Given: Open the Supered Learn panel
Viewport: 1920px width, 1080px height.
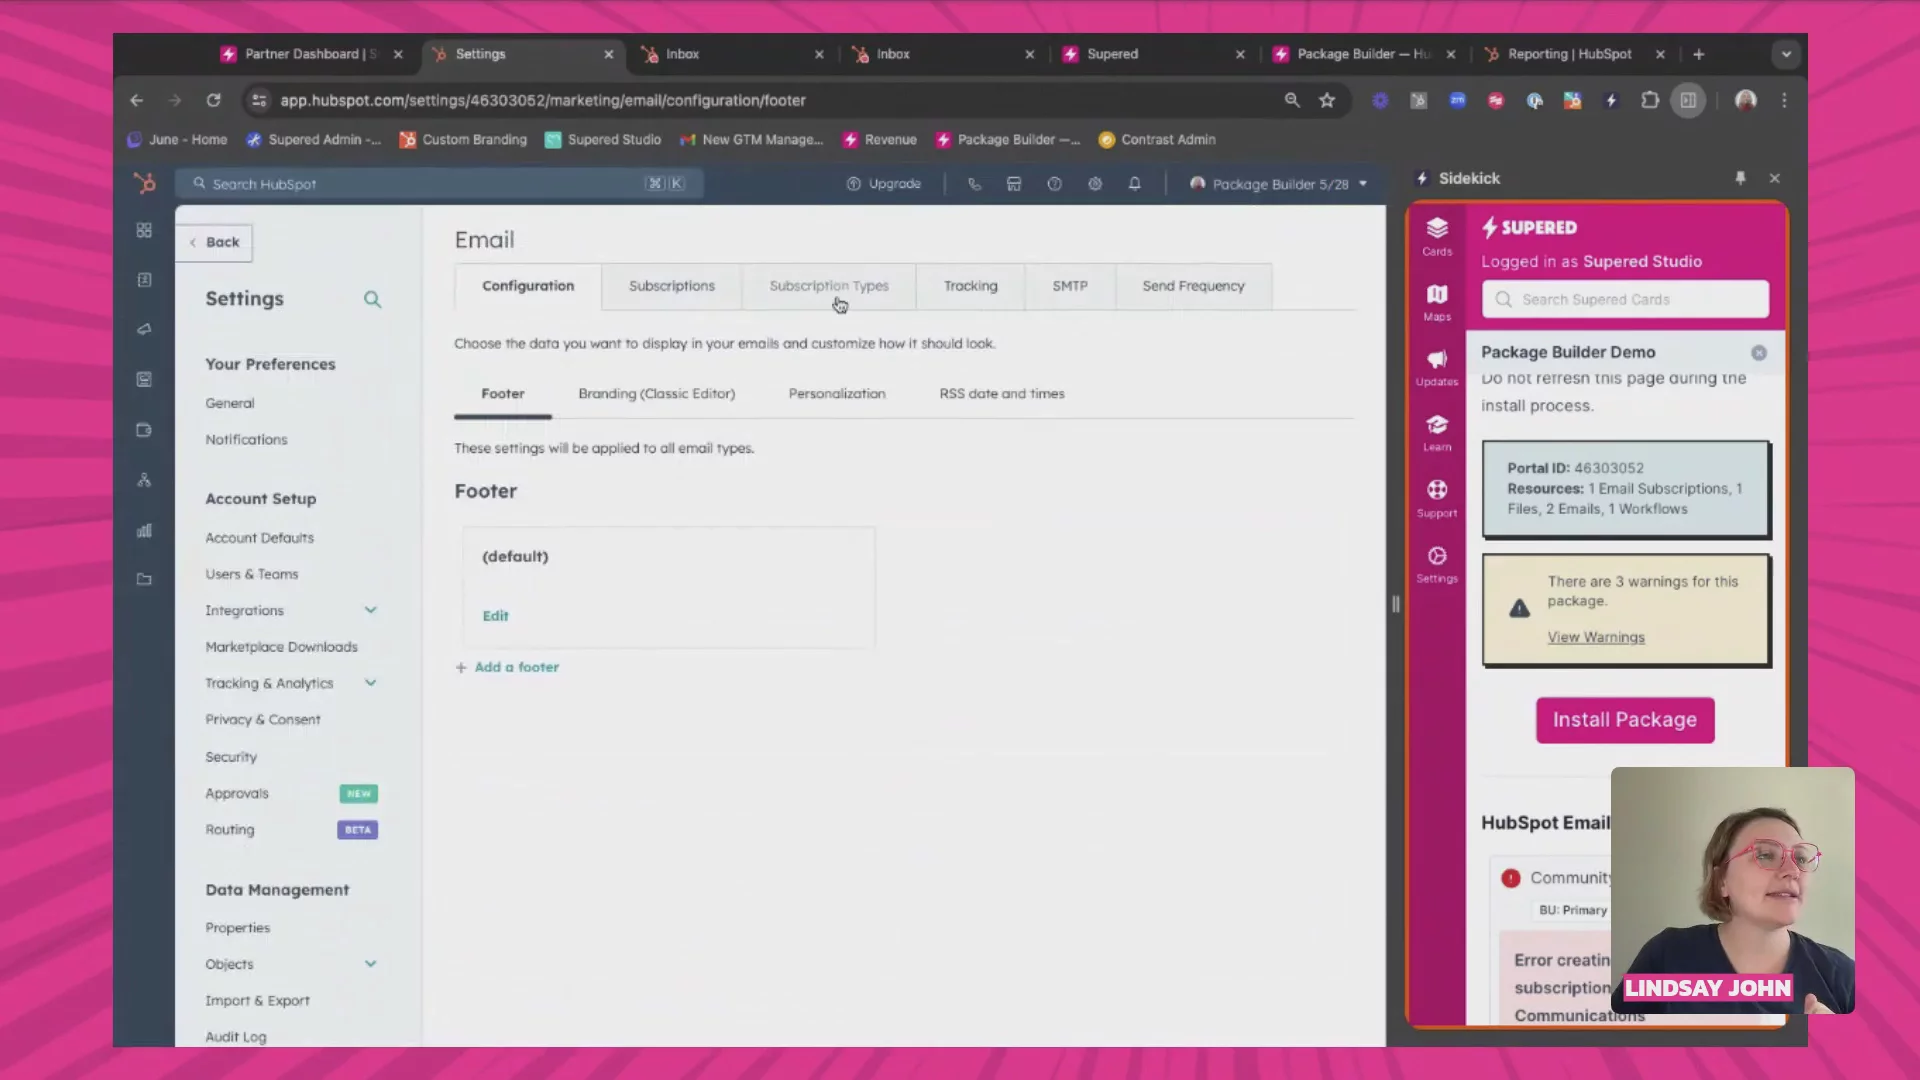Looking at the screenshot, I should click(x=1437, y=433).
